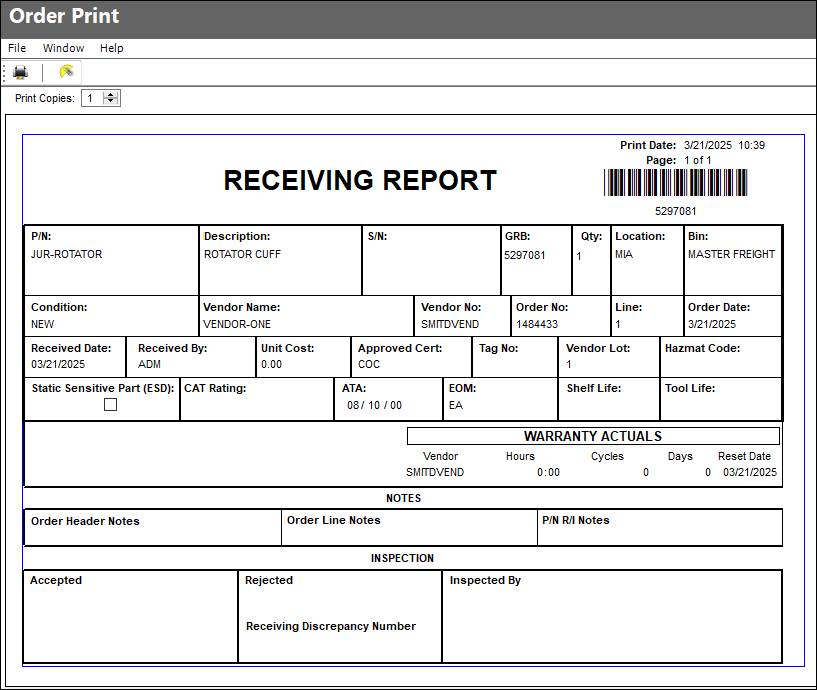Click the Inspected By label

[x=485, y=580]
